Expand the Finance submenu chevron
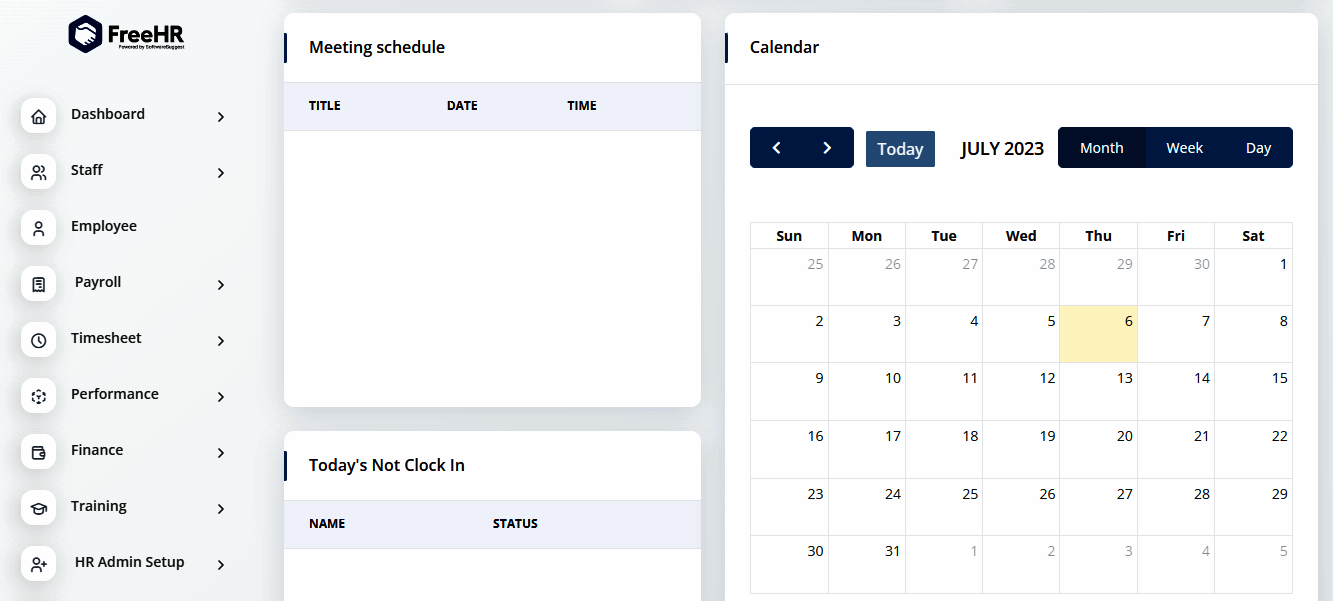This screenshot has width=1333, height=601. (221, 453)
